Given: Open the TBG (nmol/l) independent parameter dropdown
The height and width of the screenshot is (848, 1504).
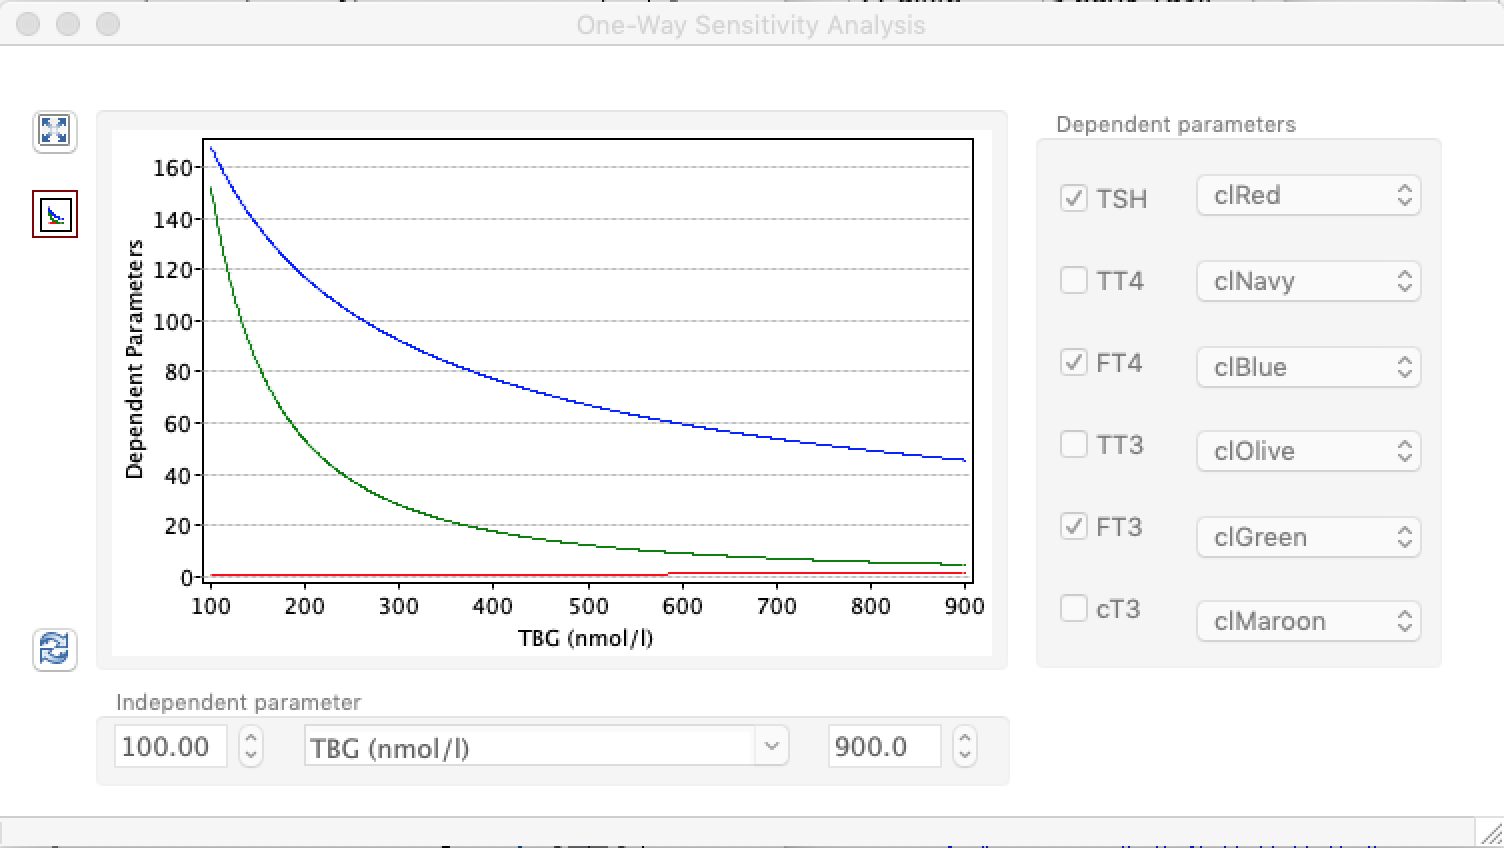Looking at the screenshot, I should (x=546, y=747).
